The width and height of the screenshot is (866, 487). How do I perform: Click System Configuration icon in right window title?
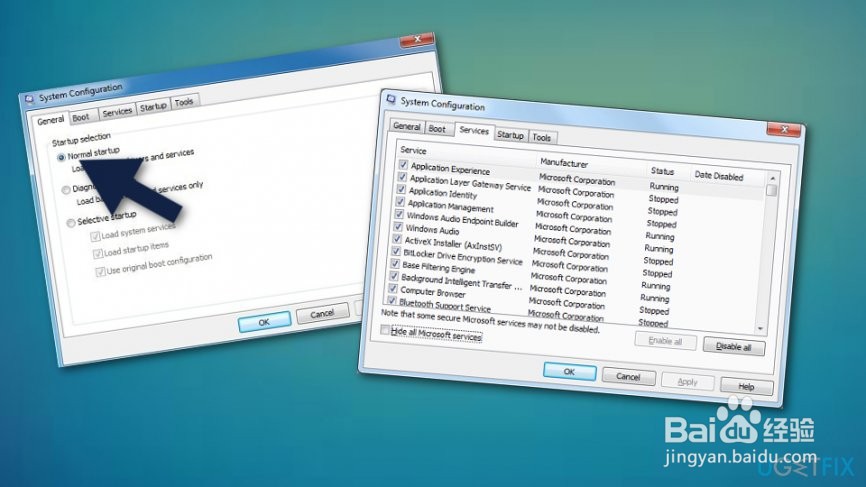pos(392,99)
